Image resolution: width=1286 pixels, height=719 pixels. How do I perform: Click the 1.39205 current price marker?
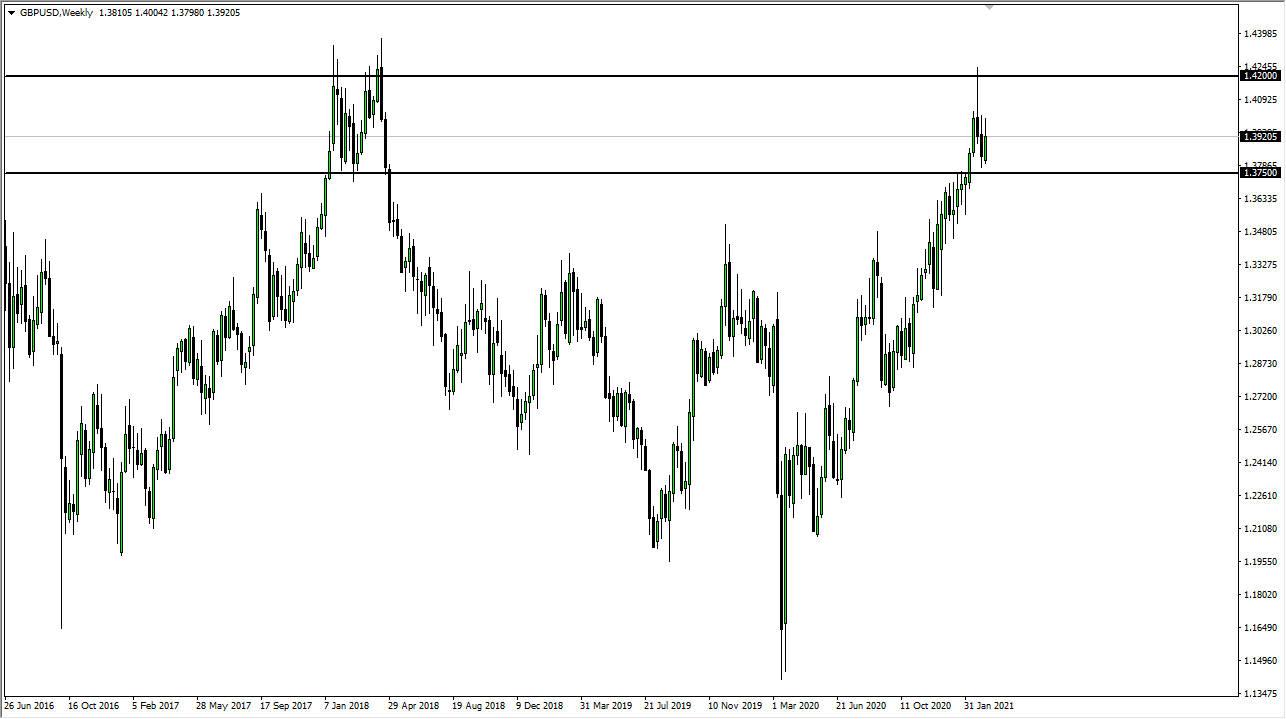click(1259, 136)
